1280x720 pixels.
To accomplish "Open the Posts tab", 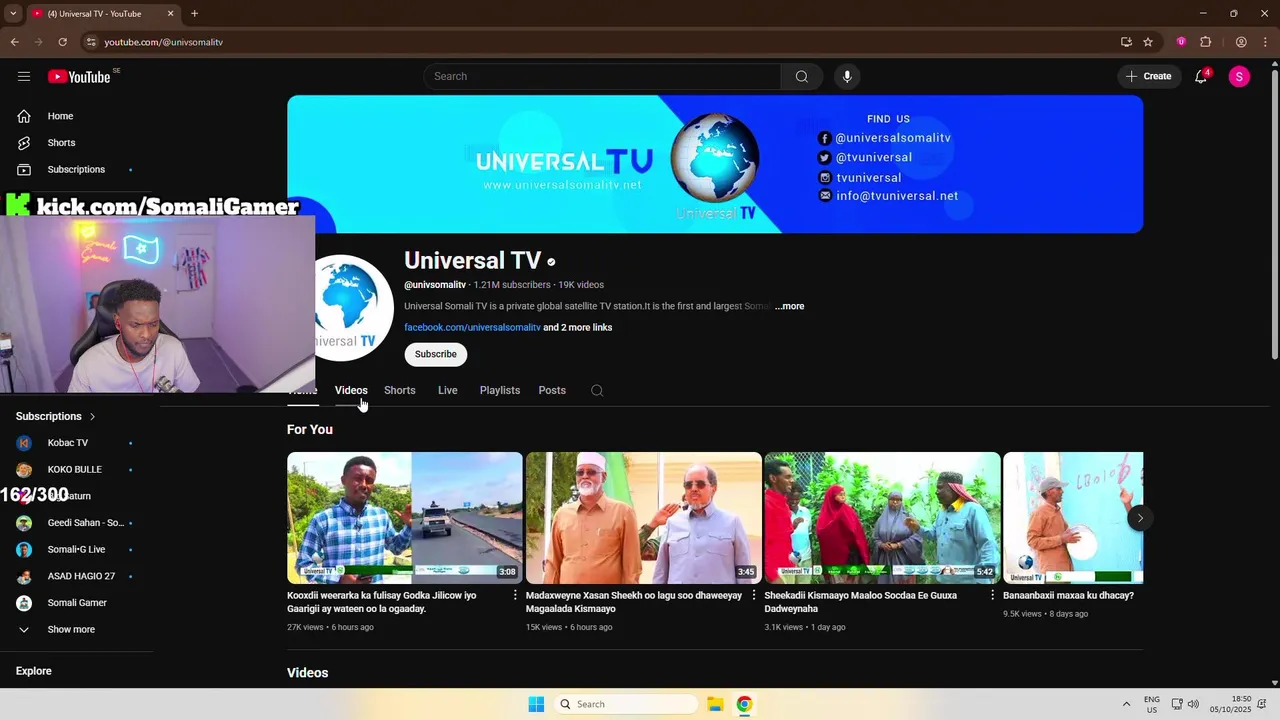I will click(x=552, y=390).
